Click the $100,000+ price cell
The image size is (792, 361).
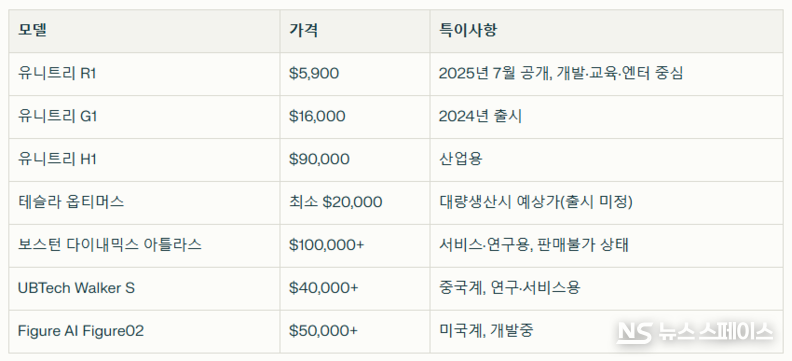point(355,245)
